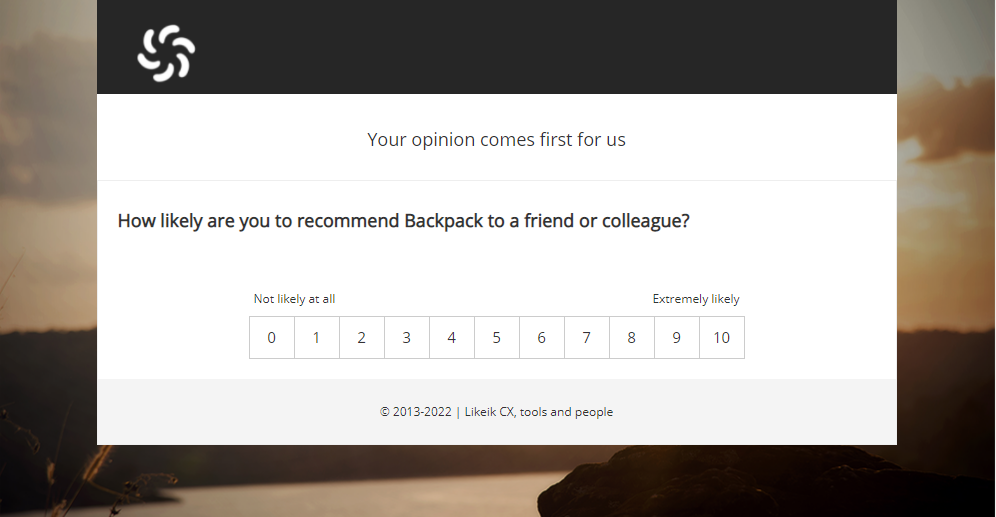The width and height of the screenshot is (996, 517).
Task: Click the Likeik CX copyright footer text
Action: (x=497, y=412)
